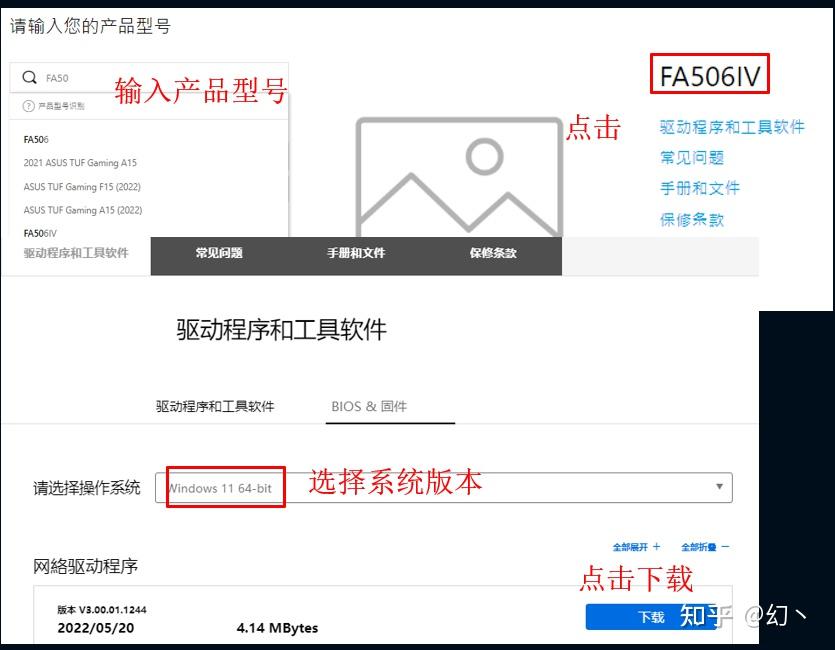The height and width of the screenshot is (650, 835).
Task: Click the product model search field
Action: click(149, 78)
